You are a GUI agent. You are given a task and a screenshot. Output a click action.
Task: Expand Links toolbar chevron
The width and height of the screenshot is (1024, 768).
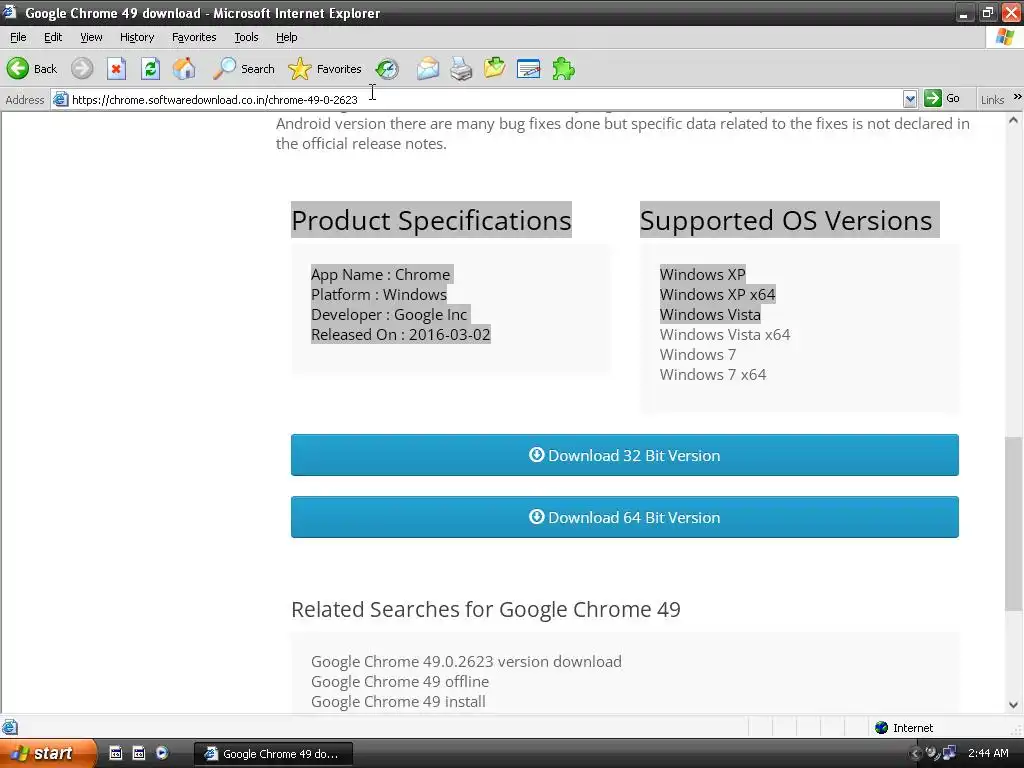pyautogui.click(x=1017, y=97)
